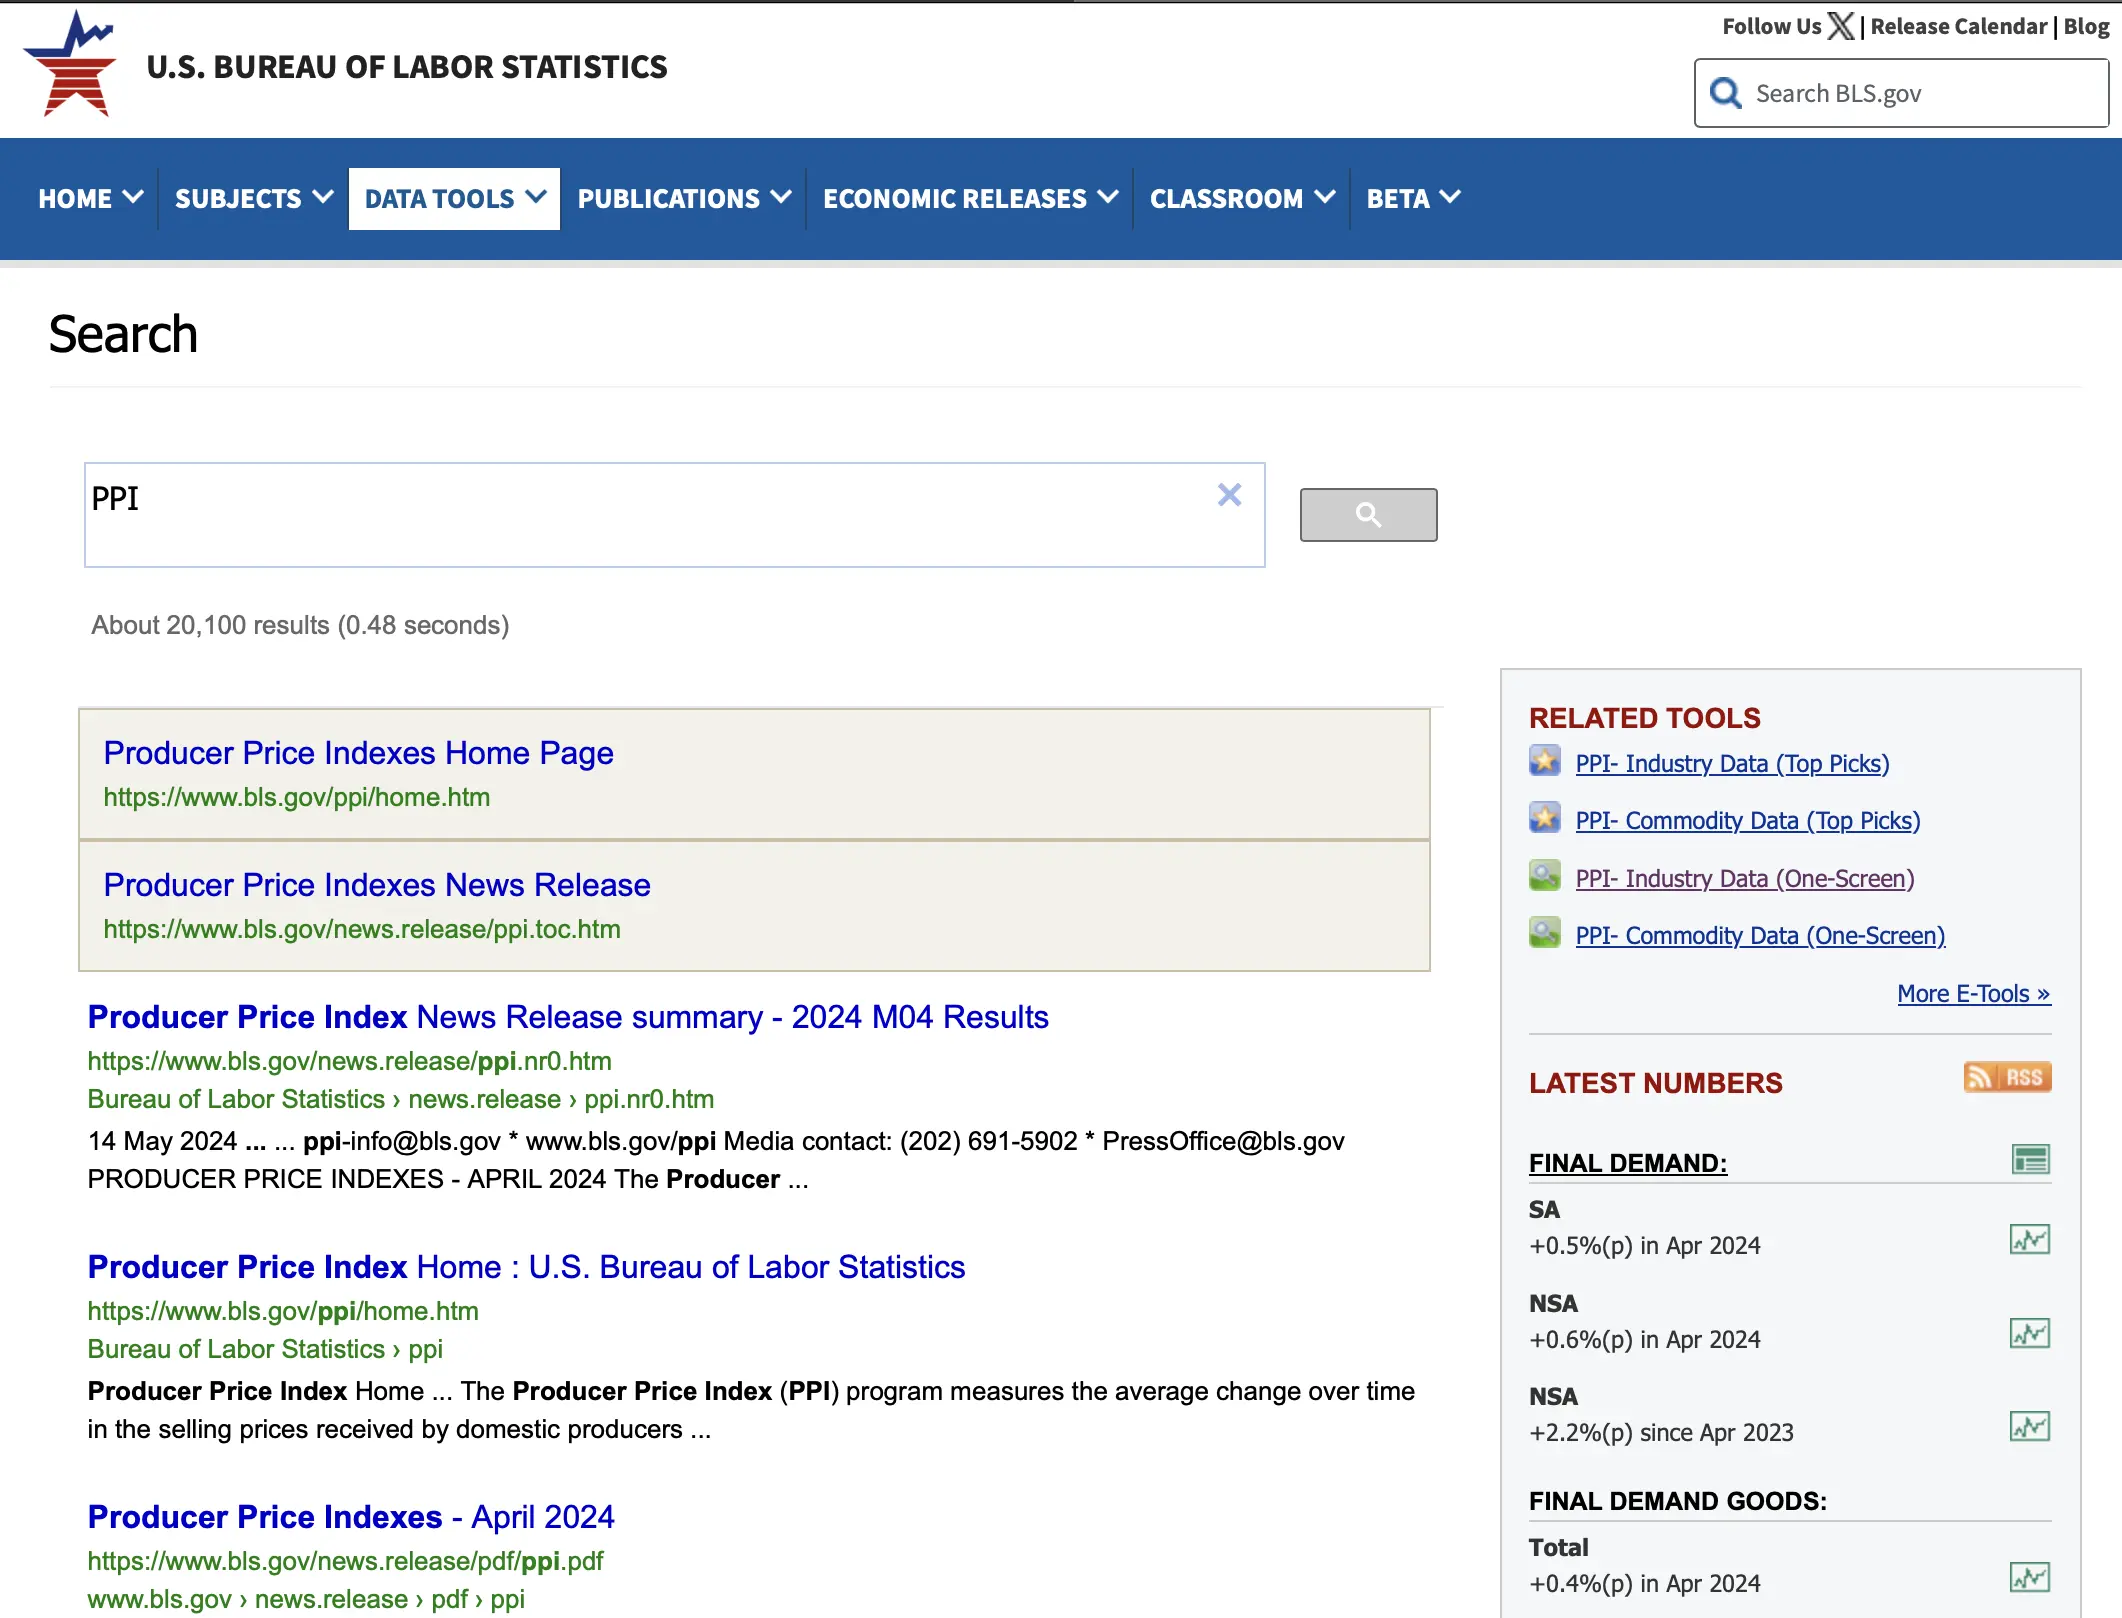Open chart icon for NSA +0.6% Apr 2024

[2030, 1334]
